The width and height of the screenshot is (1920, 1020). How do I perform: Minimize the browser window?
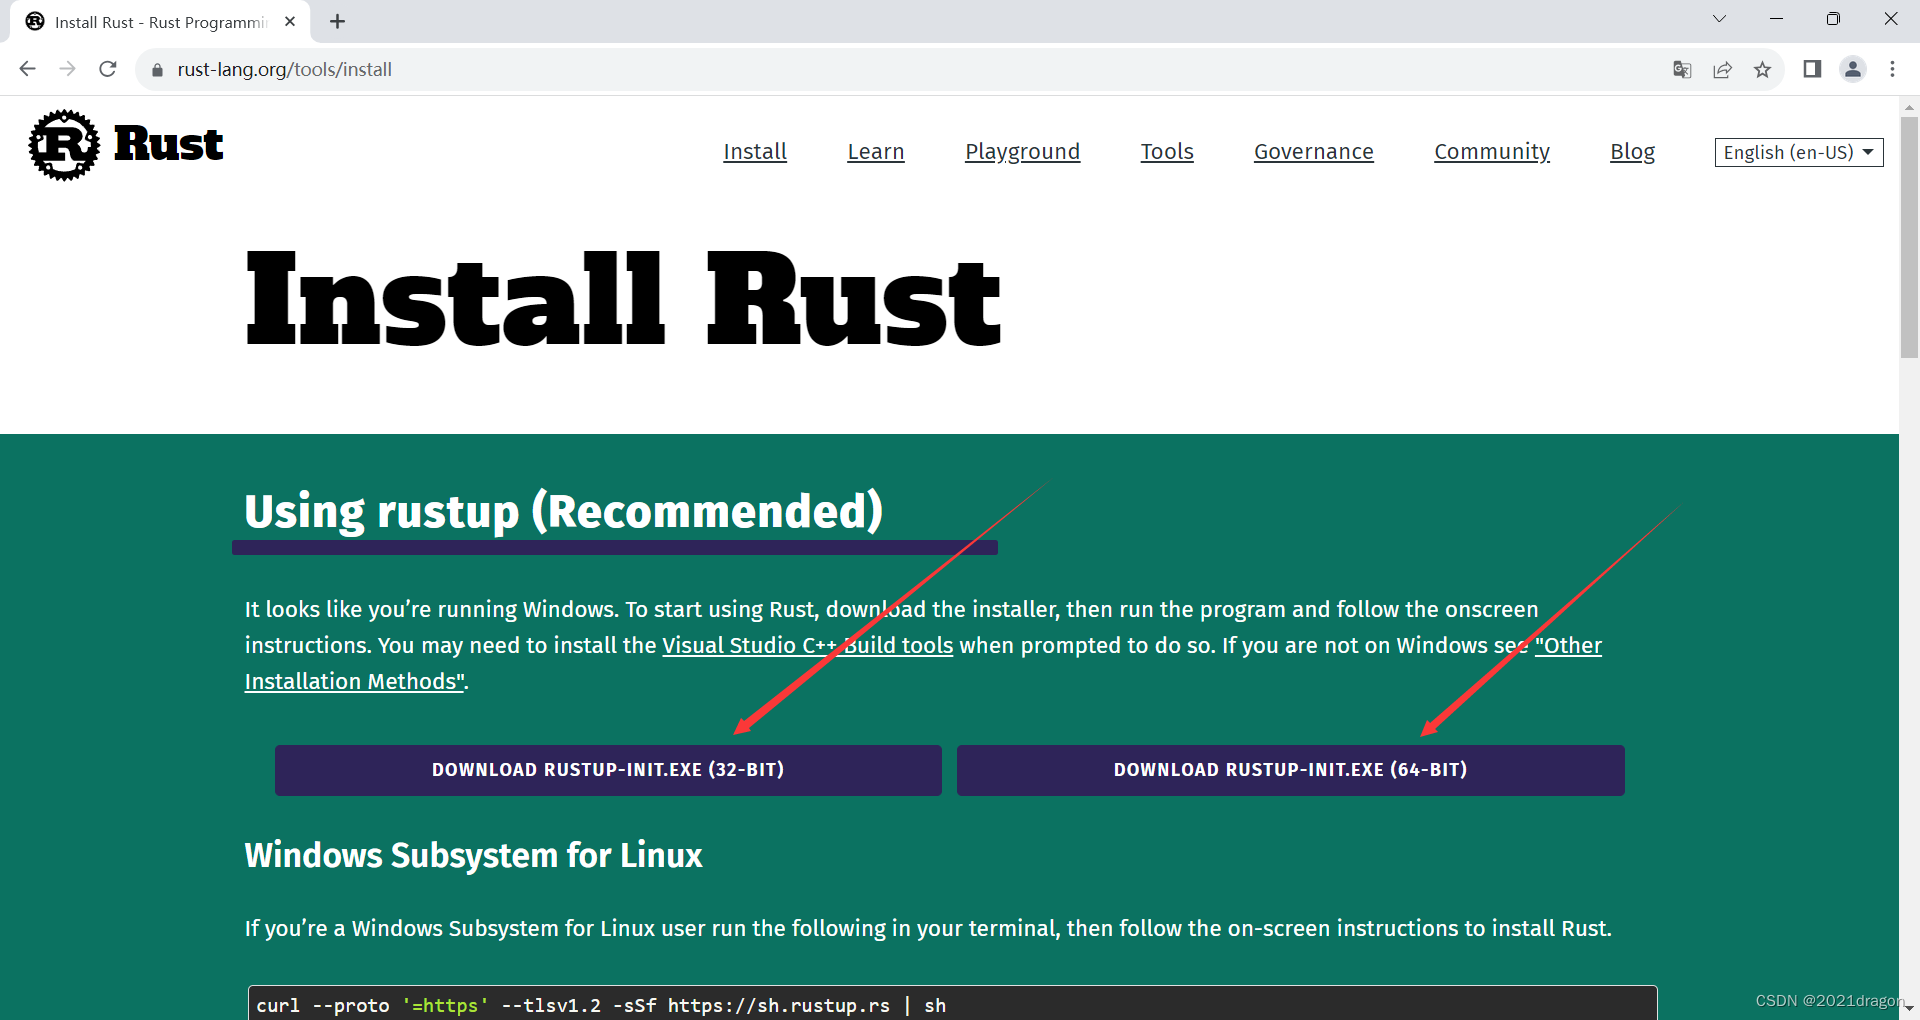click(x=1776, y=19)
